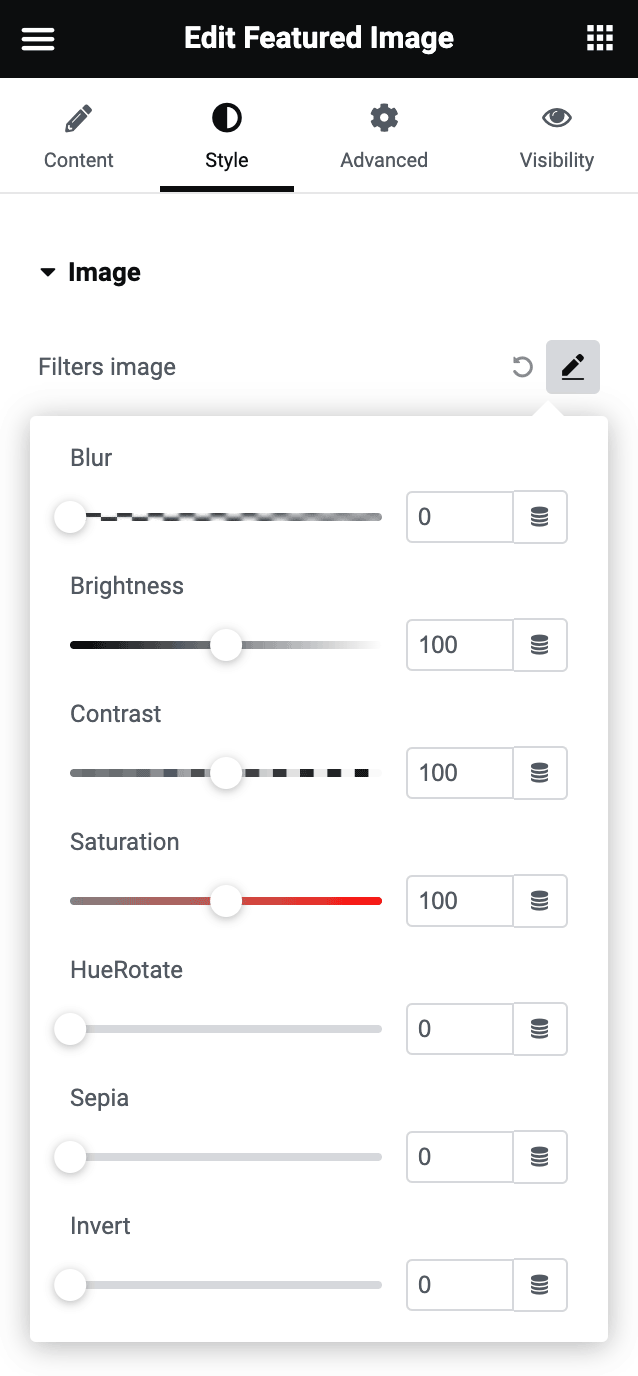Click the Saturation slider track
The height and width of the screenshot is (1376, 638).
click(x=310, y=901)
